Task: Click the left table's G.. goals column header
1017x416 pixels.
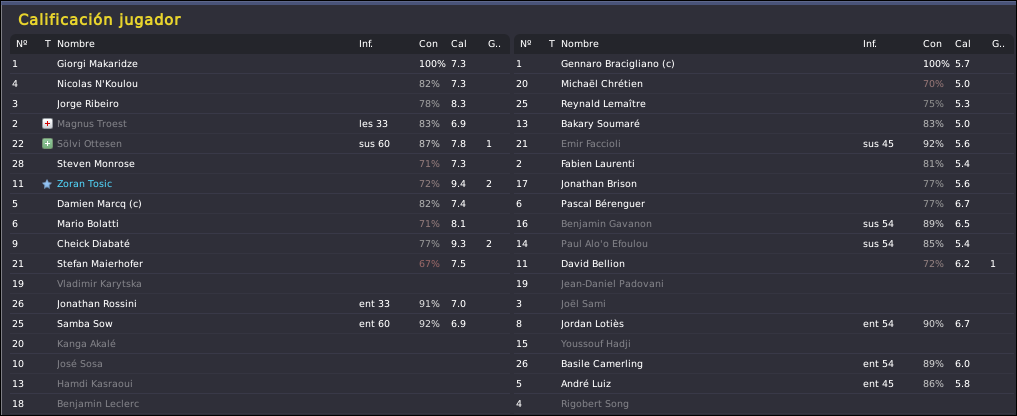Action: (493, 43)
